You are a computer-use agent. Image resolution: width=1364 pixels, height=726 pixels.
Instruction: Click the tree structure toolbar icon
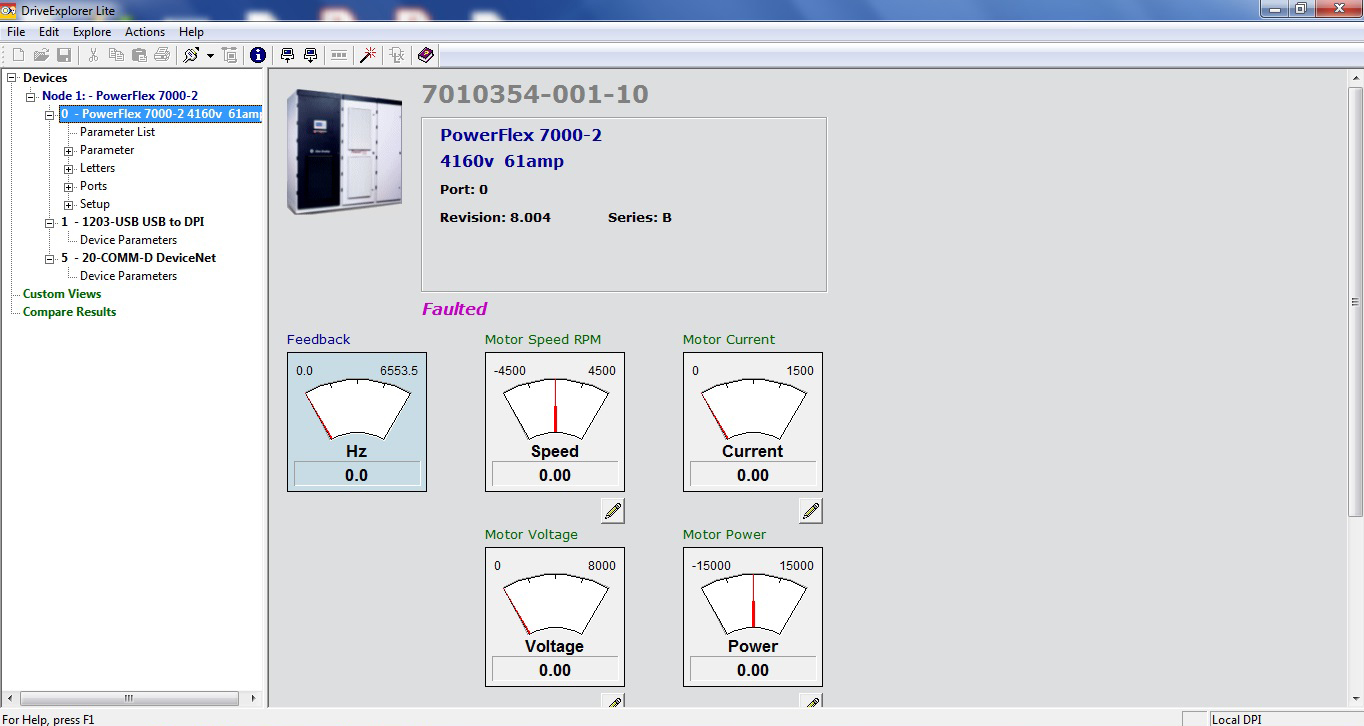tap(229, 55)
